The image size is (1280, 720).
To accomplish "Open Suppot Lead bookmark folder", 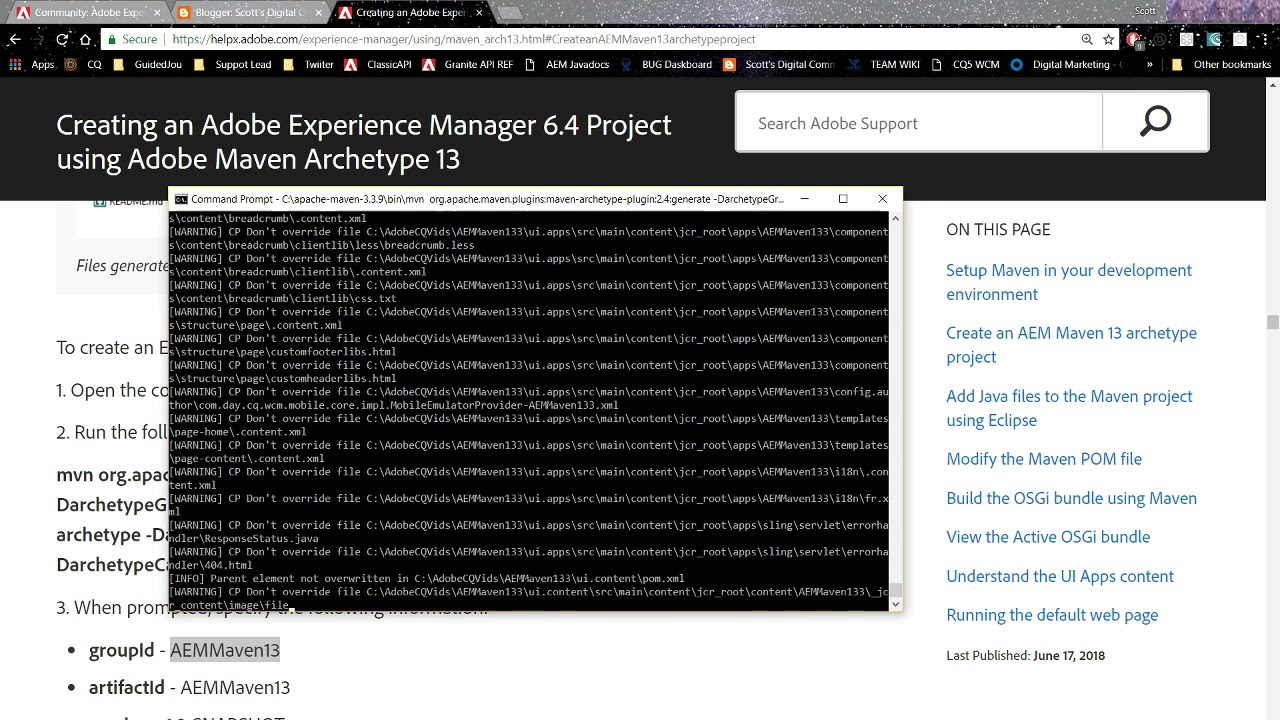I will pos(232,64).
